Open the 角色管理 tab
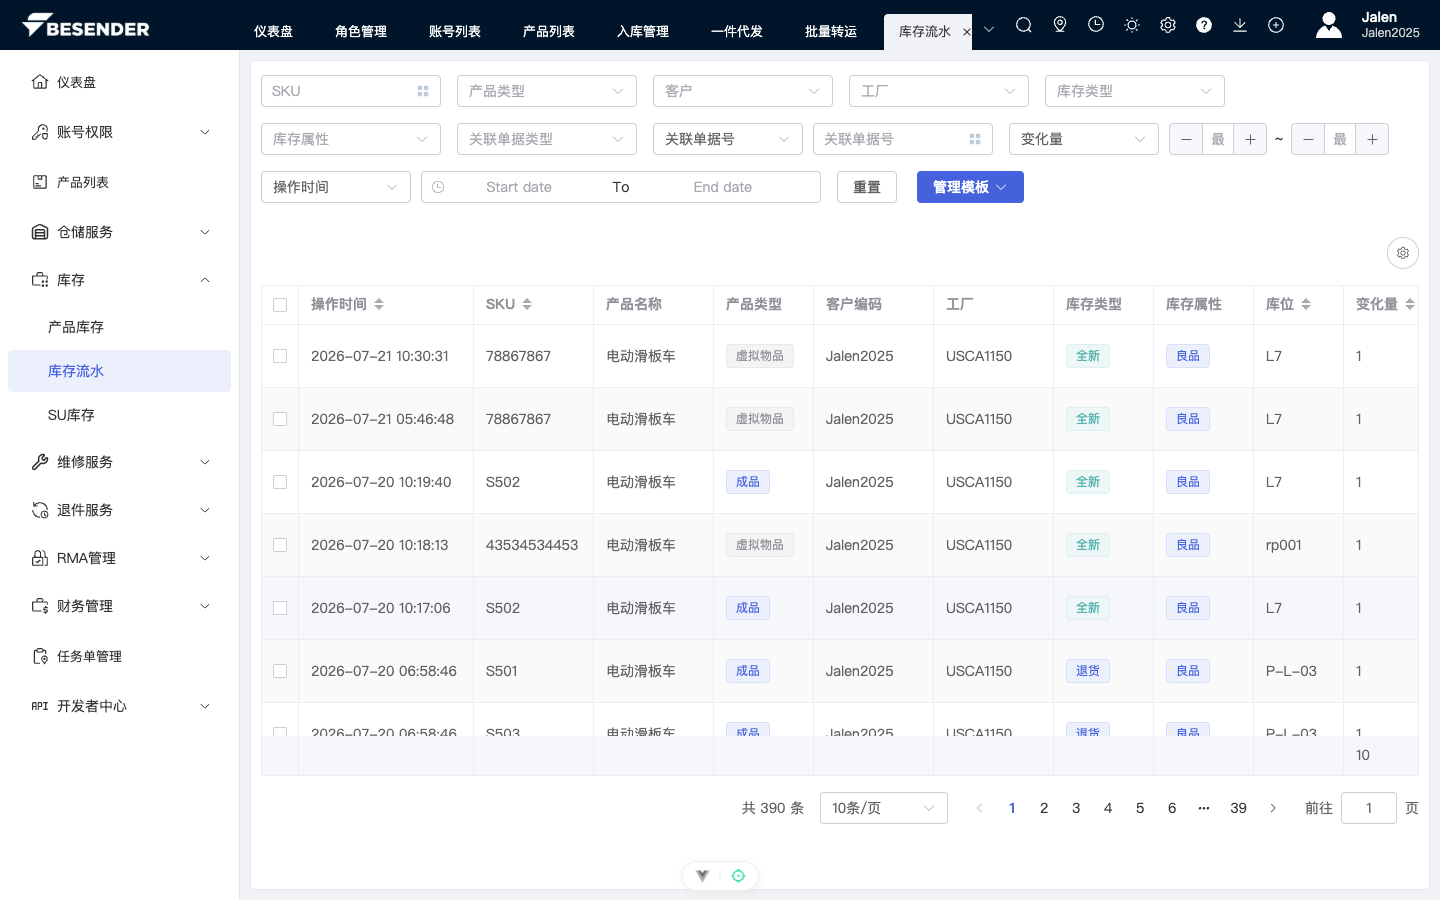Screen dimensions: 1440x900 [361, 32]
